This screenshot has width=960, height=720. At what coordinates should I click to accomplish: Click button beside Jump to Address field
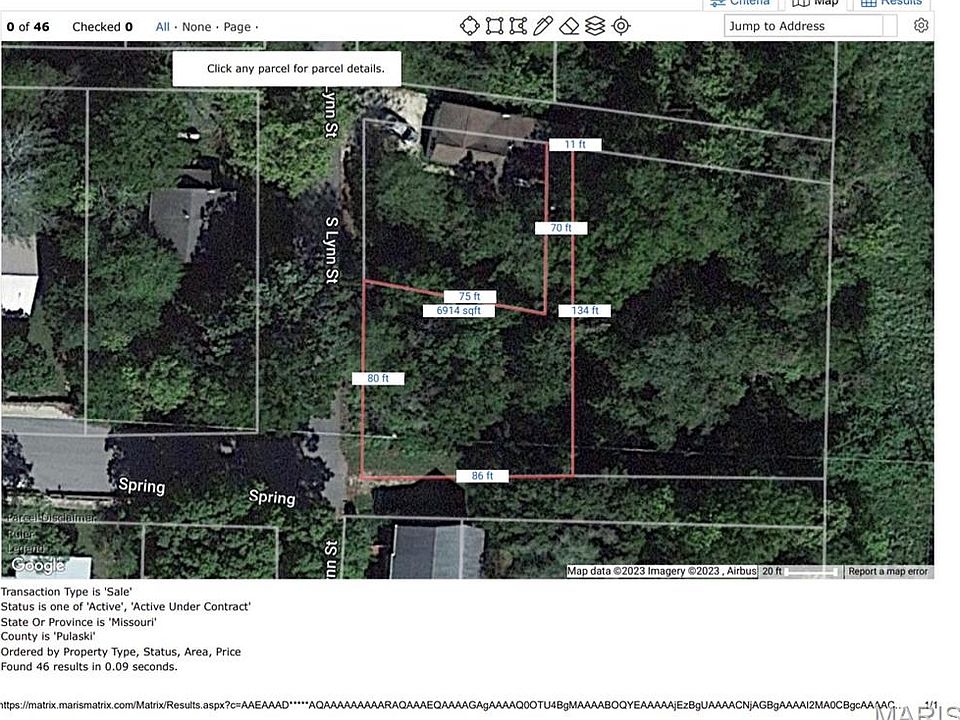(x=890, y=26)
